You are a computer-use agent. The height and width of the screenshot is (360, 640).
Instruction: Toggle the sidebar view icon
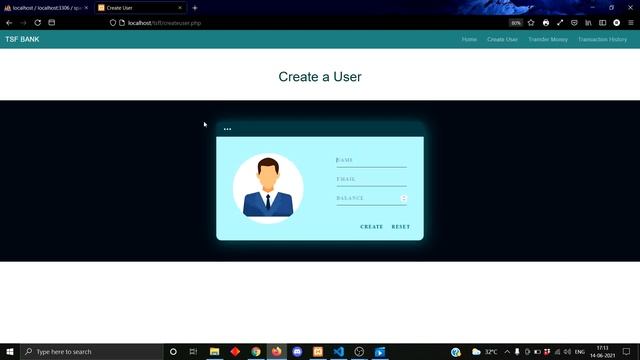click(x=602, y=23)
